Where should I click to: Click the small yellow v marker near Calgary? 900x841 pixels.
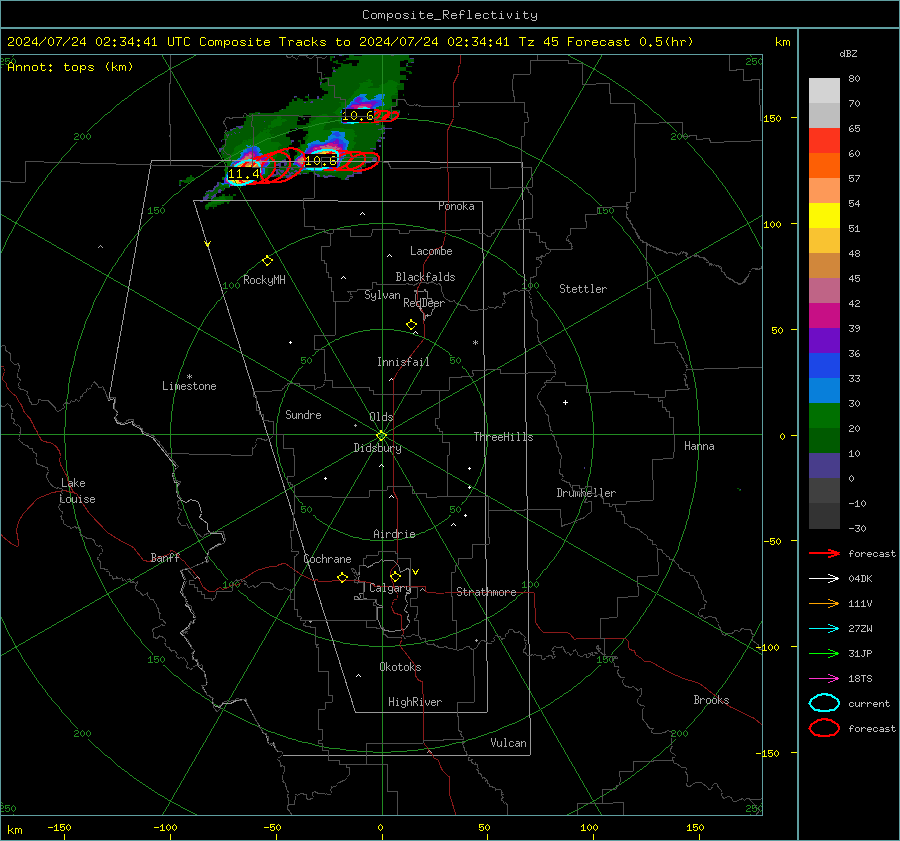[x=416, y=572]
